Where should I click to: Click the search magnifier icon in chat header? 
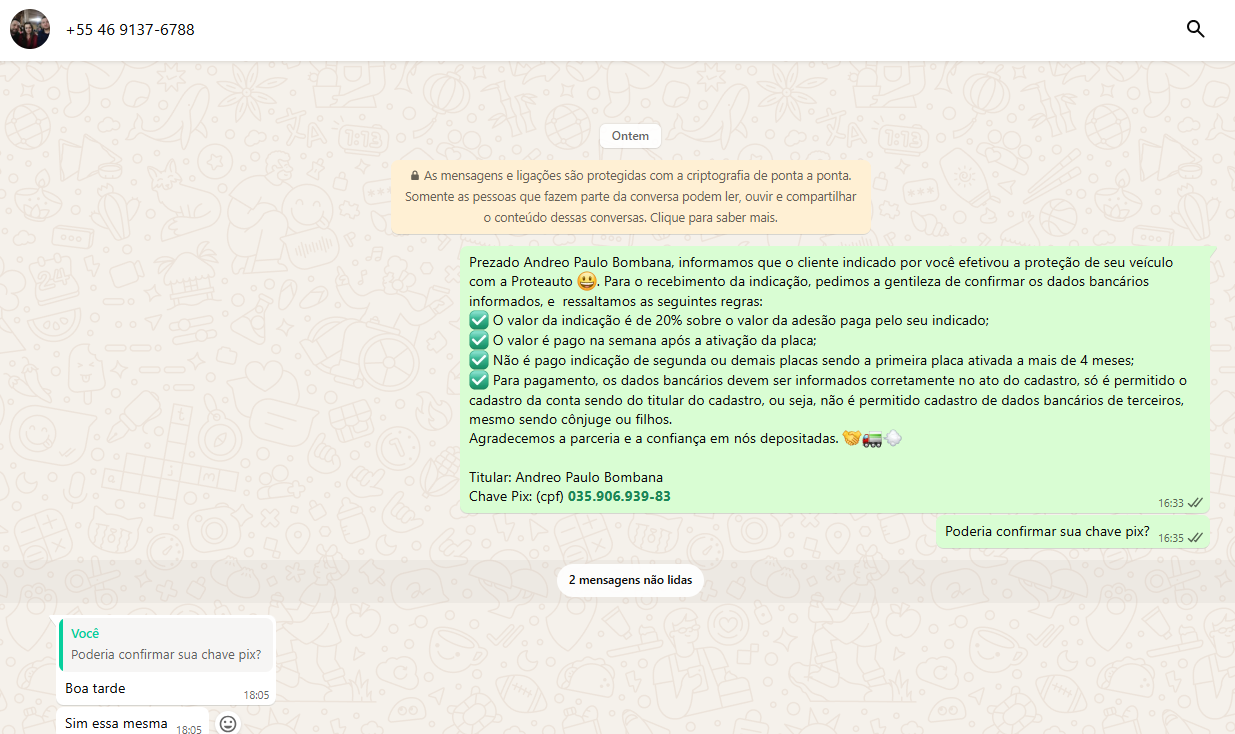(1195, 29)
